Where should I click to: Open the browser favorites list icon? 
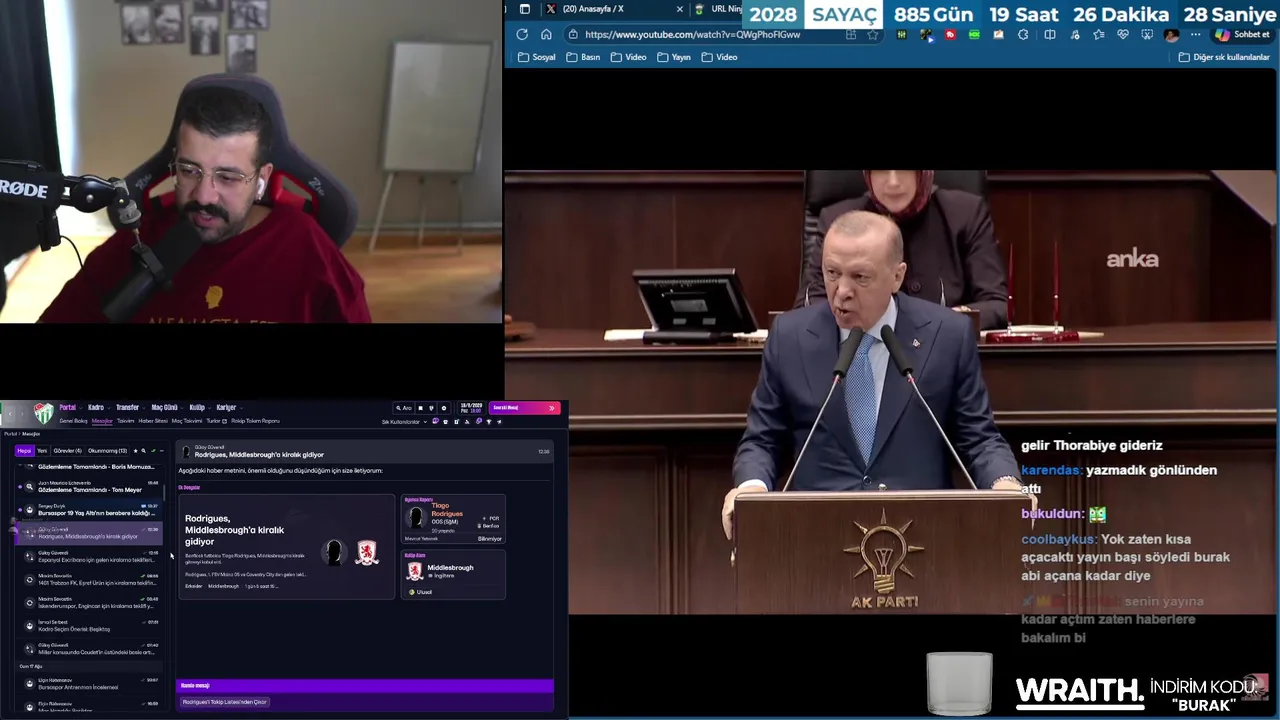[x=1099, y=34]
